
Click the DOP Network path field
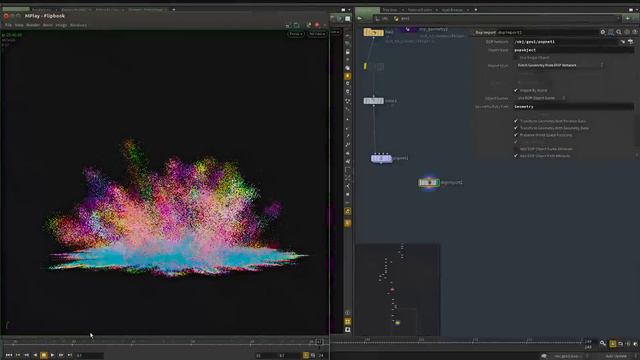[x=565, y=42]
